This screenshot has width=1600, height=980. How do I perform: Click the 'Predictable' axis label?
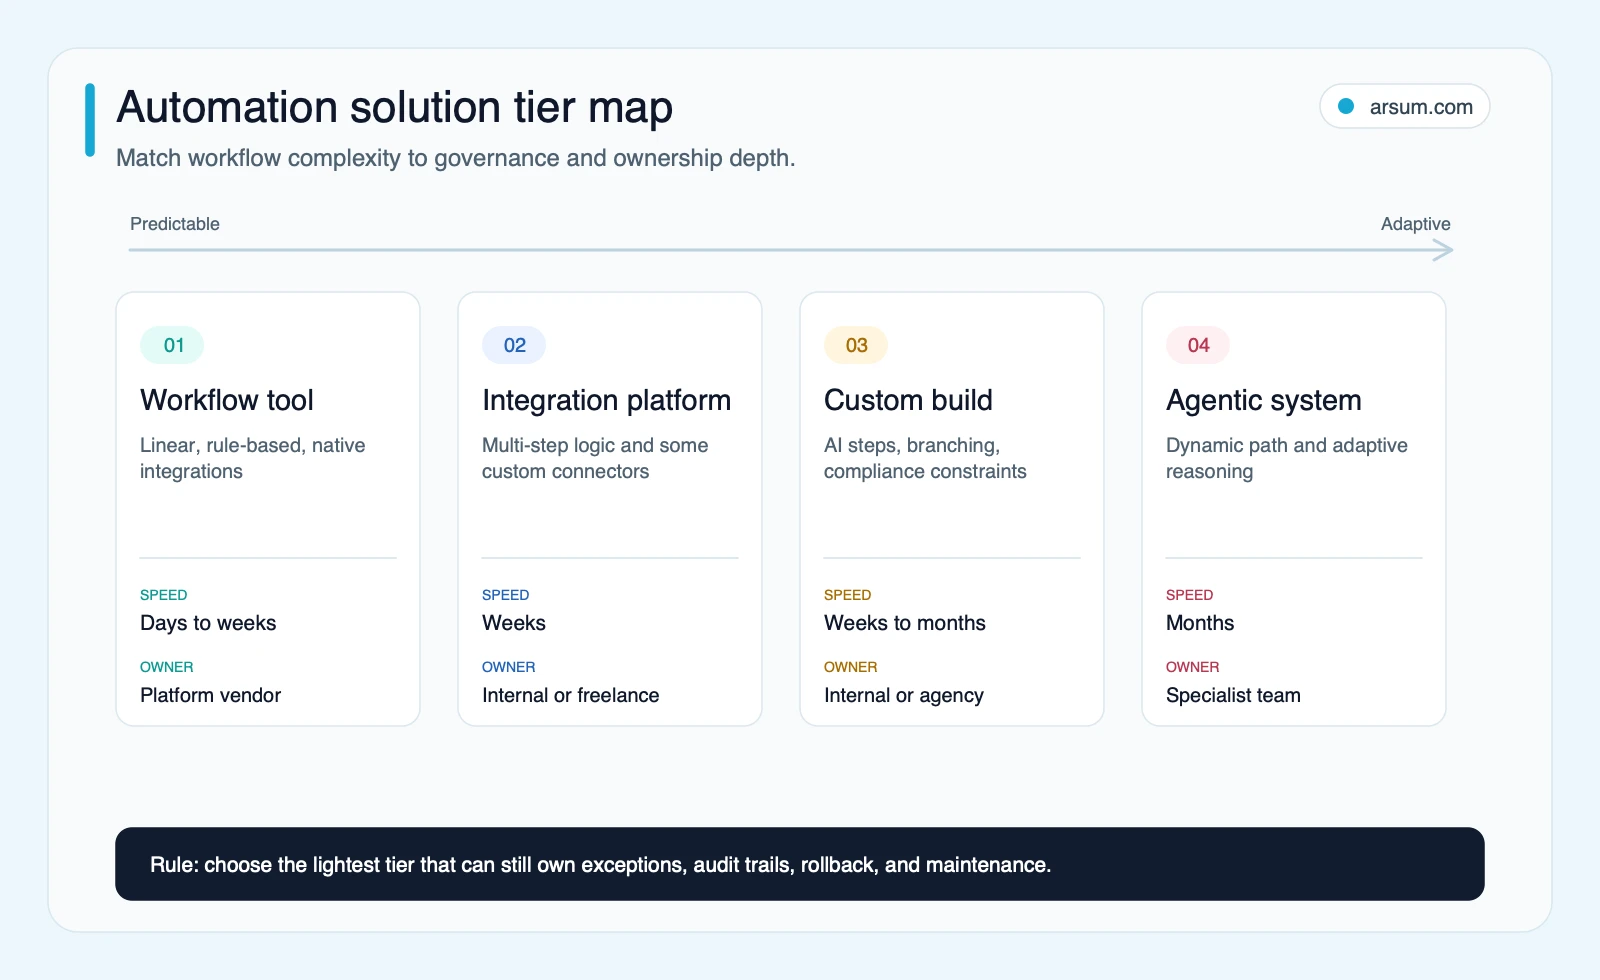click(x=175, y=224)
